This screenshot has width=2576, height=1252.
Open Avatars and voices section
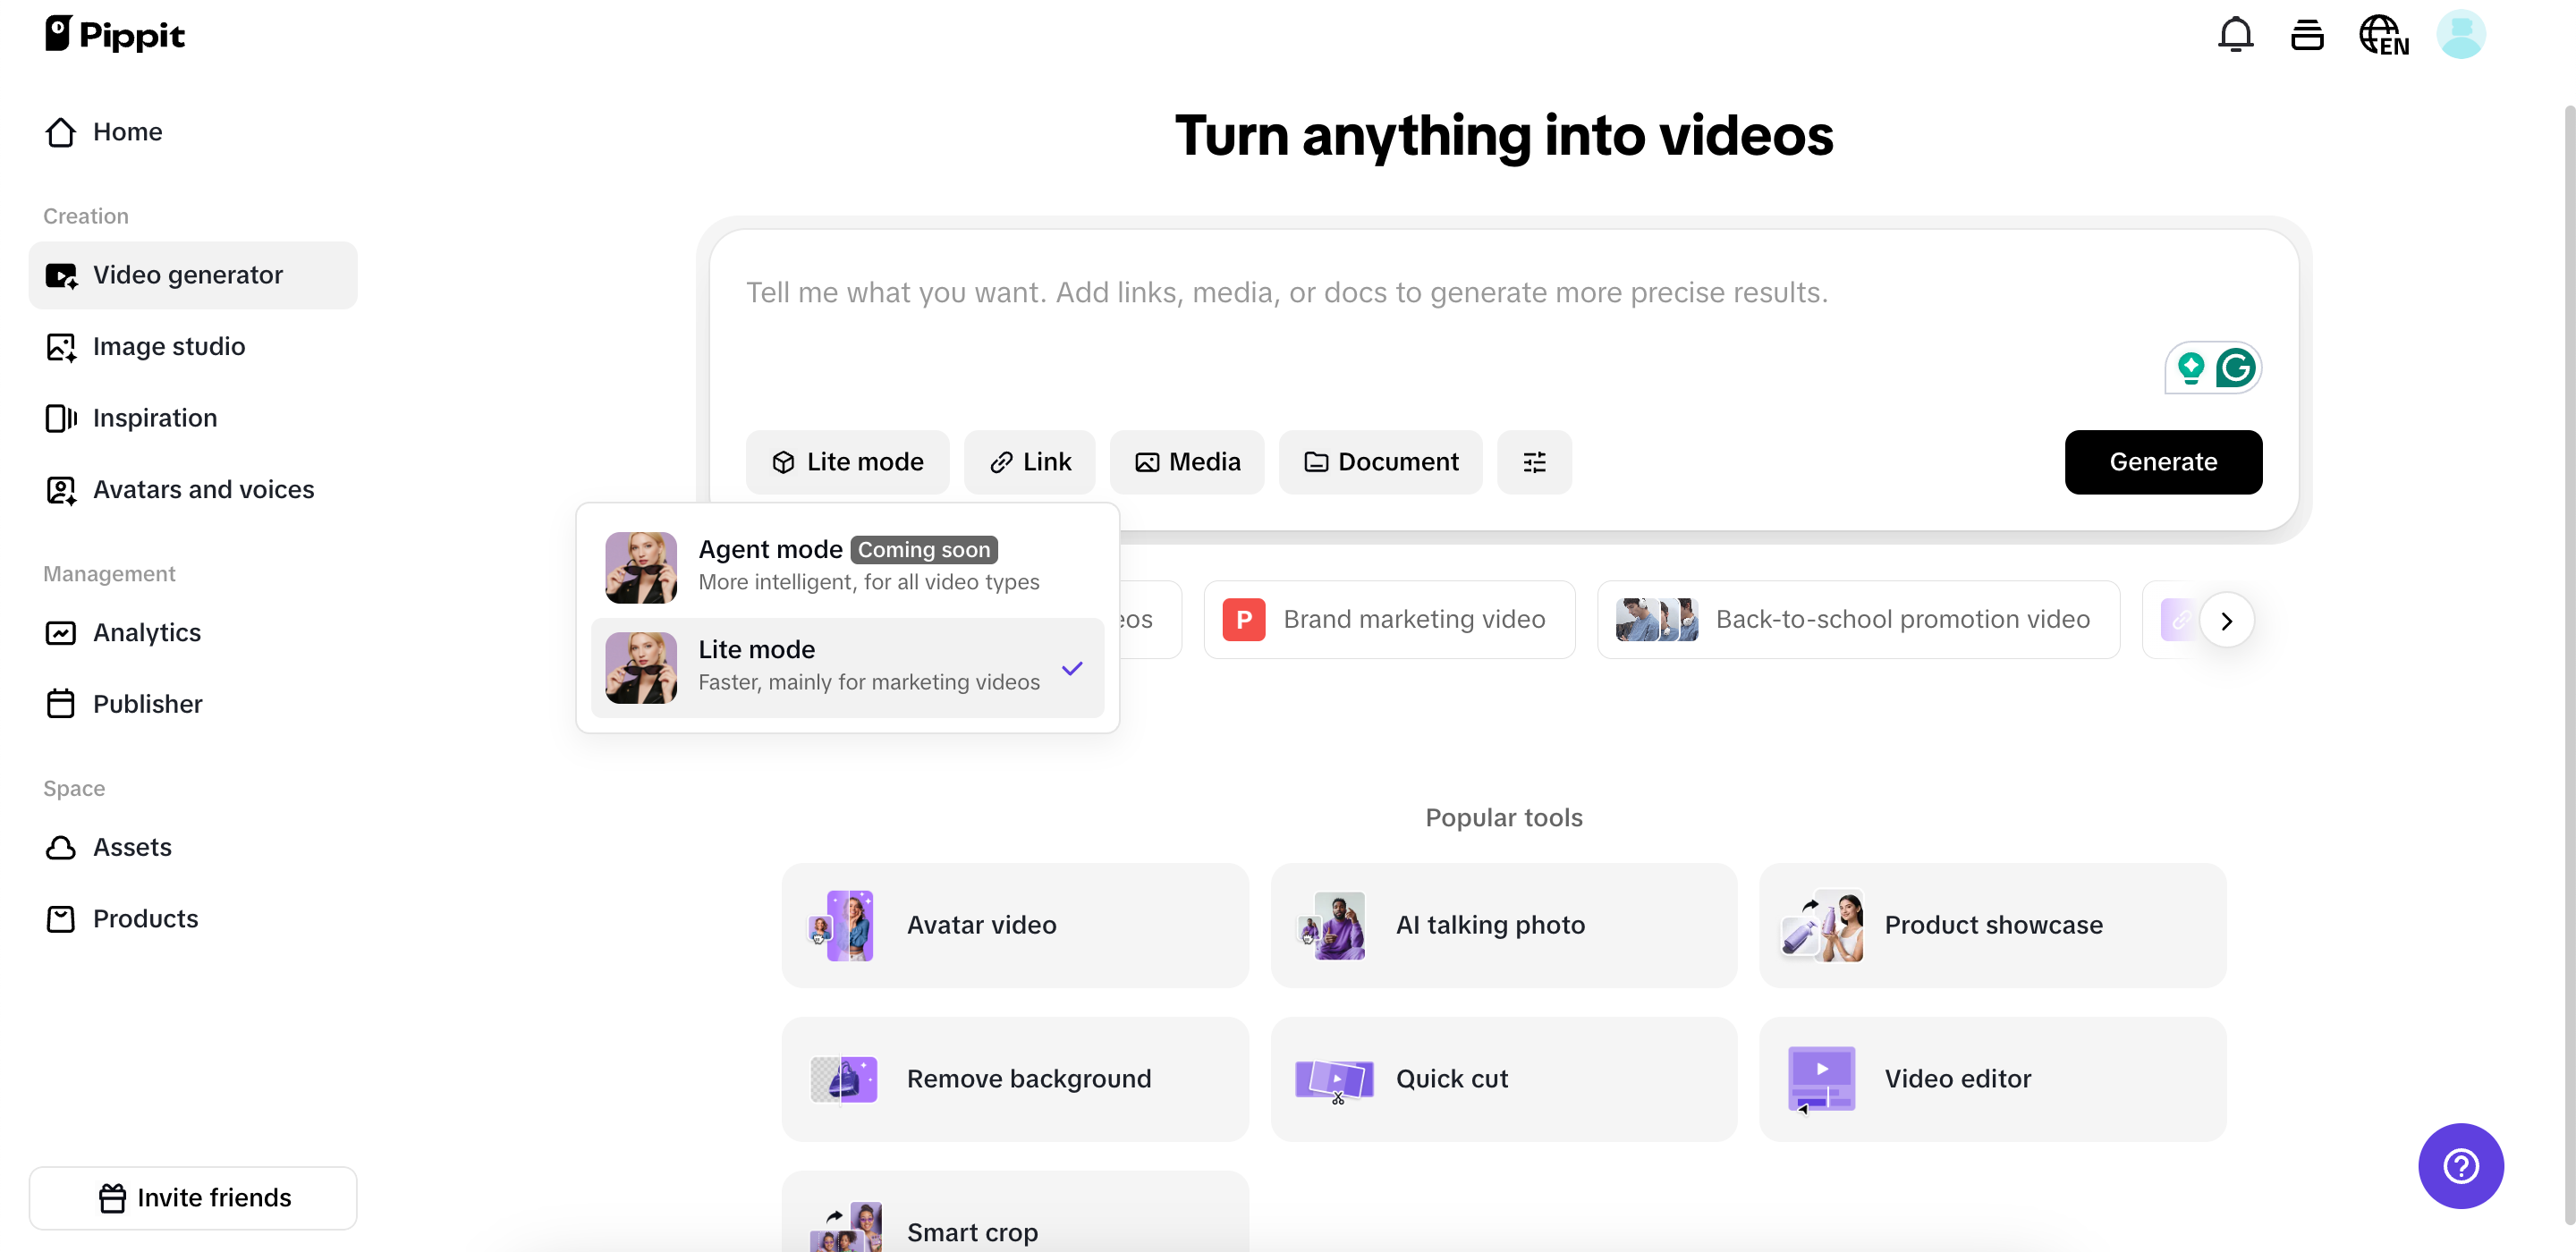(203, 489)
